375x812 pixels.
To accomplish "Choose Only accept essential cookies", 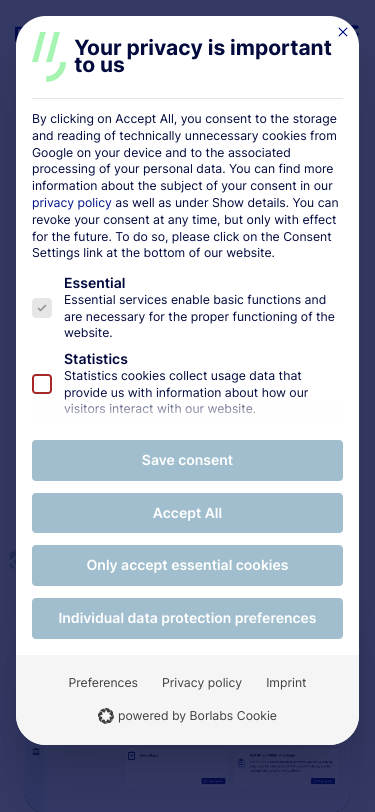I will [188, 566].
